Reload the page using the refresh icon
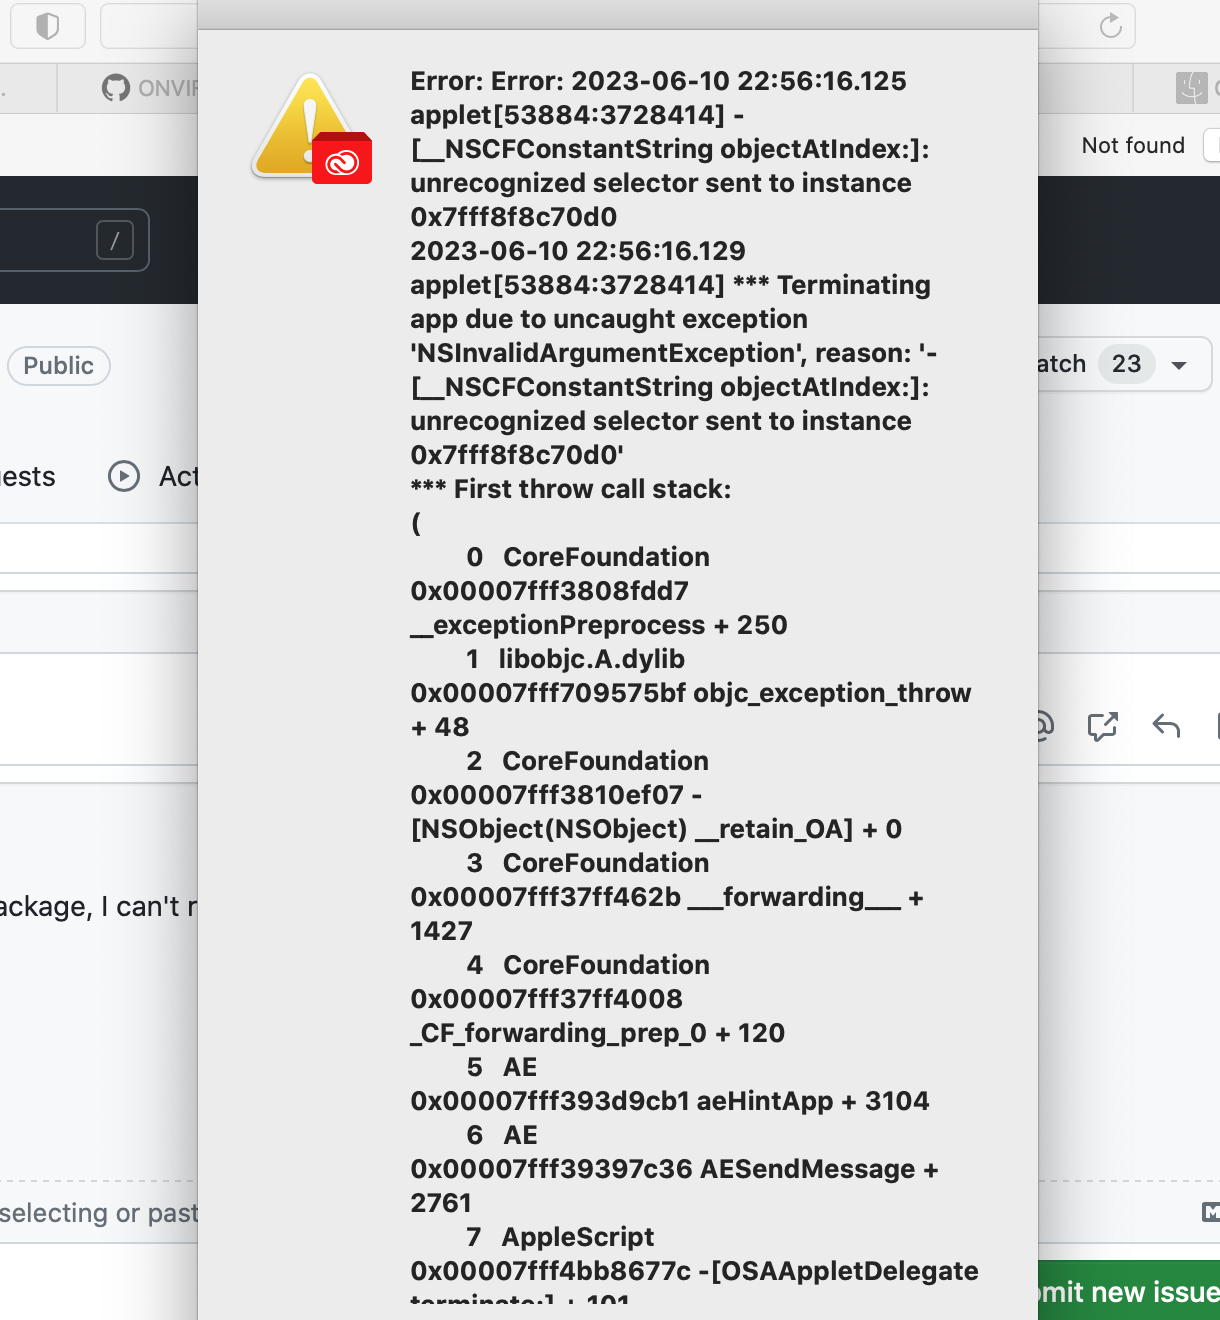Image resolution: width=1220 pixels, height=1320 pixels. click(x=1110, y=26)
